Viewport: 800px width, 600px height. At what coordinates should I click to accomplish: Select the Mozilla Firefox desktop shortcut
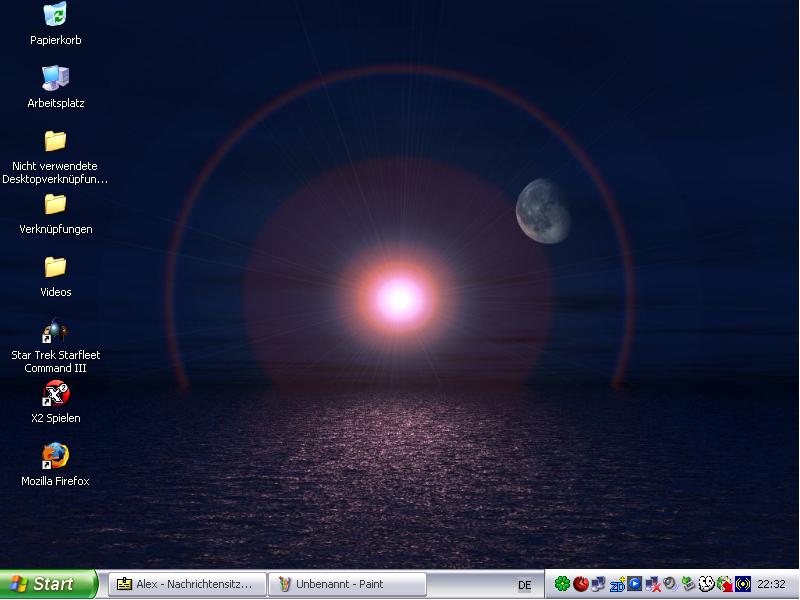55,456
